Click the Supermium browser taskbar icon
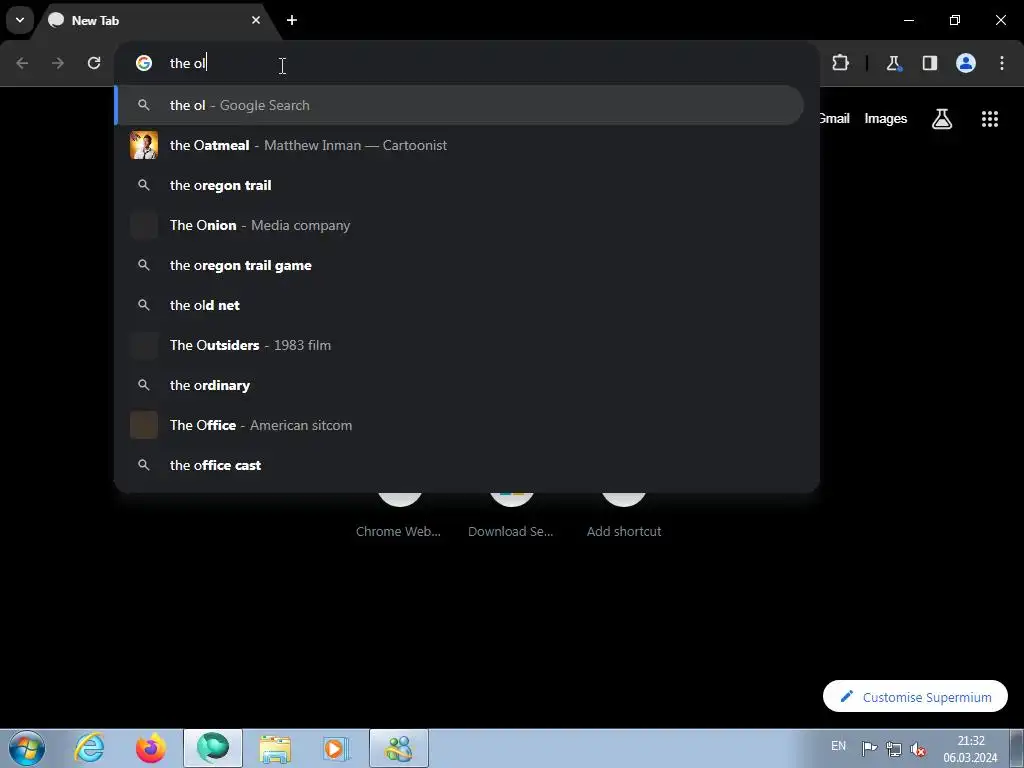This screenshot has width=1024, height=768. [x=213, y=748]
